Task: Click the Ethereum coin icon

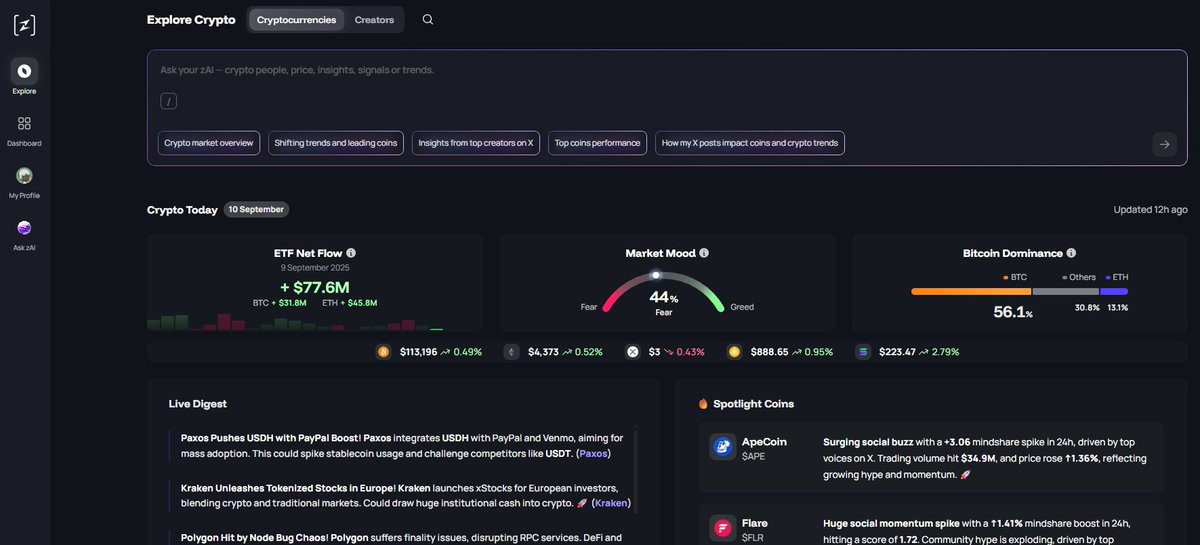Action: pos(512,352)
